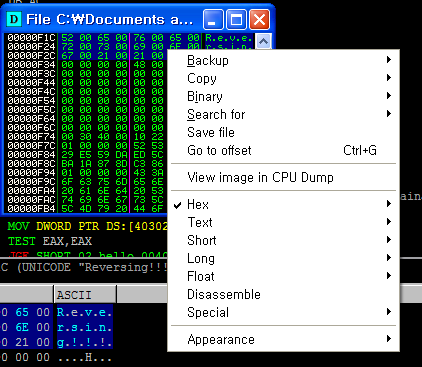Expand the Special submenu arrow
The image size is (422, 367).
point(389,312)
